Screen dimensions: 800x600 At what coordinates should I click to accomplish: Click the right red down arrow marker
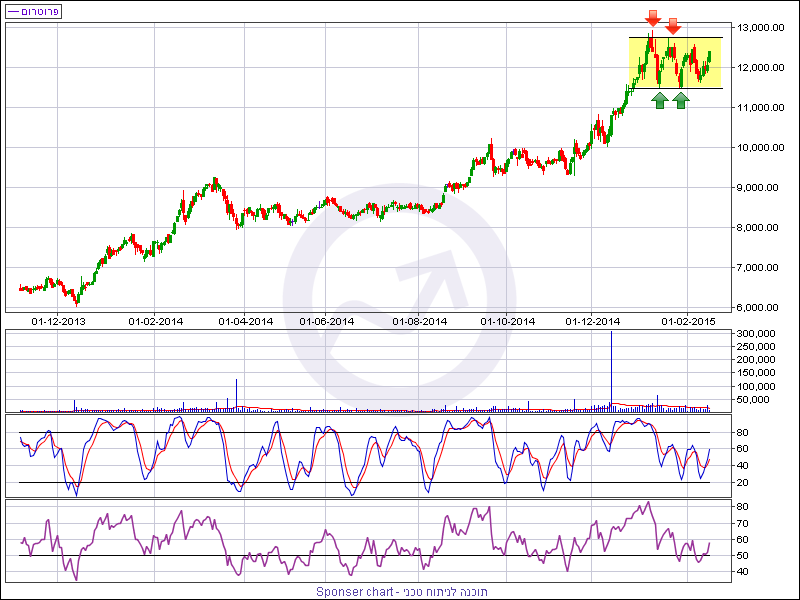(674, 25)
